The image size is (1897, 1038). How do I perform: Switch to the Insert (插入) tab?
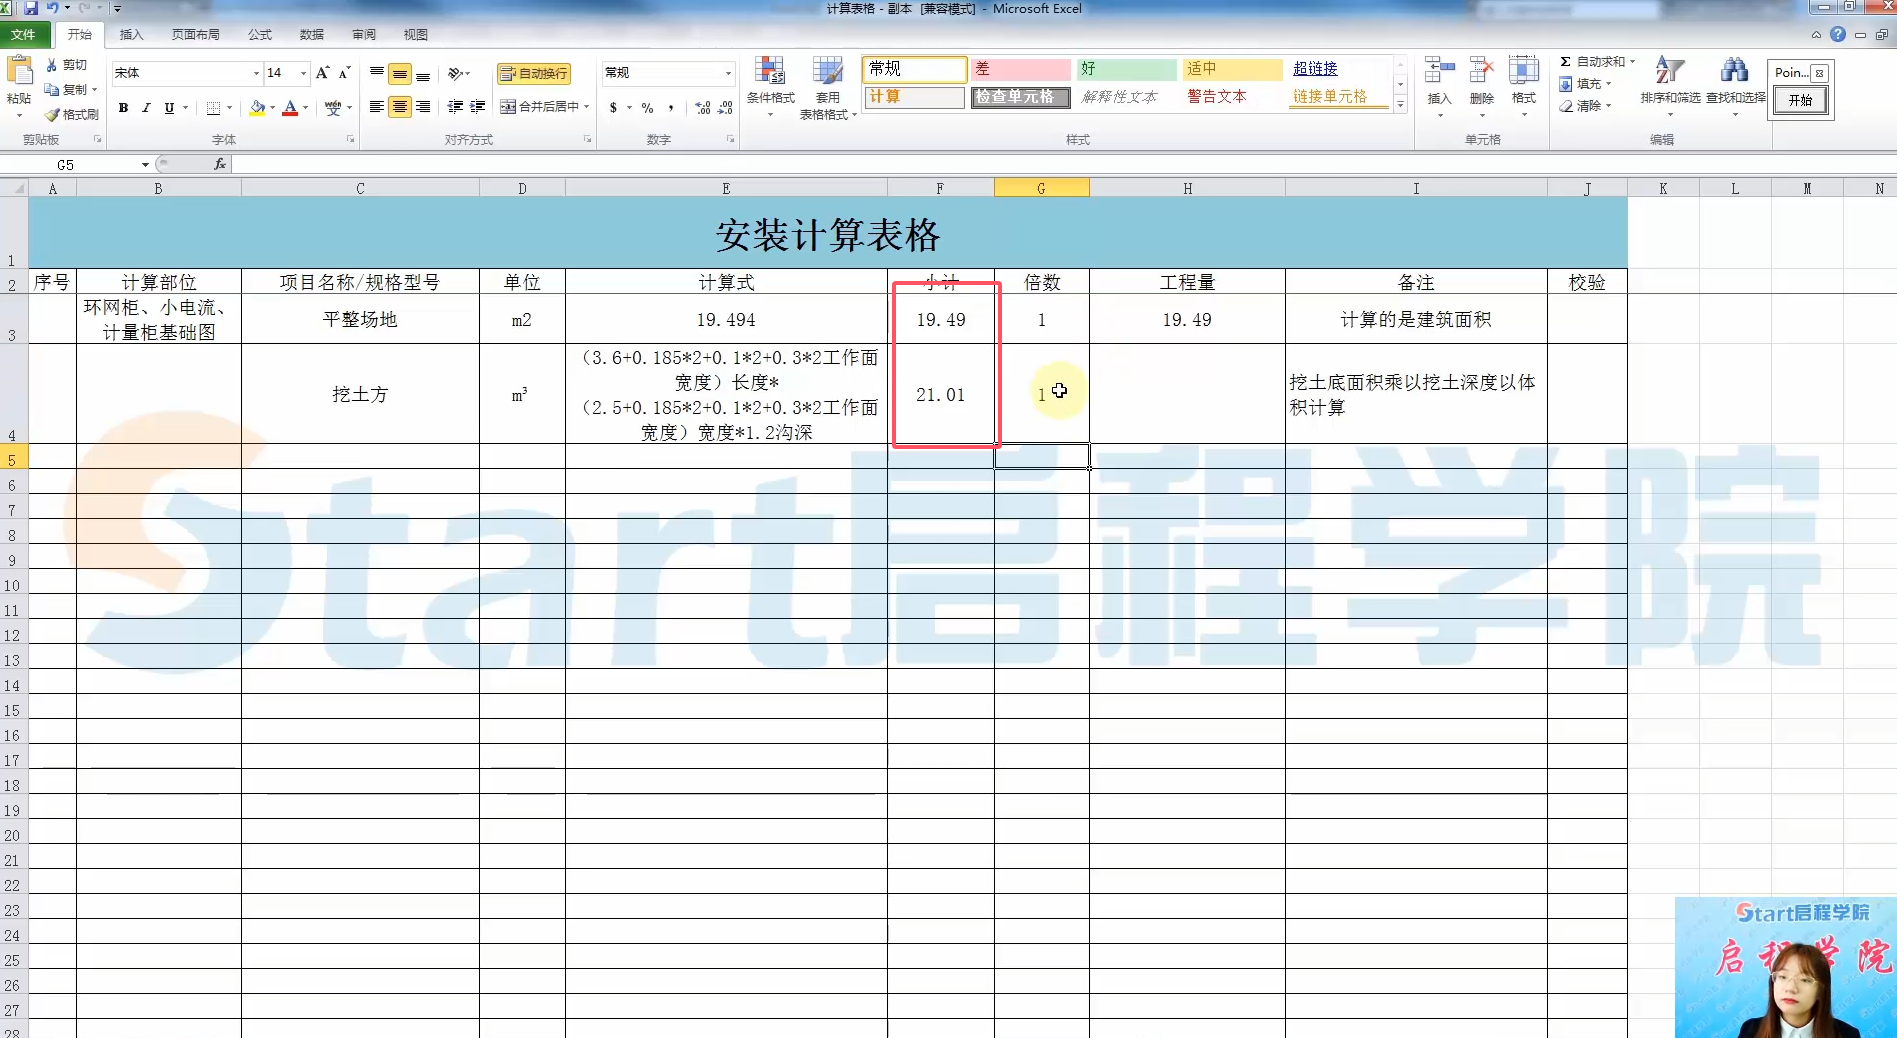click(132, 34)
